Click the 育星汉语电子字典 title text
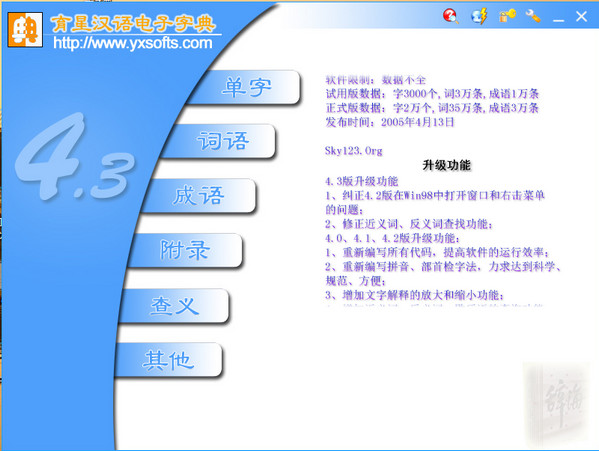599x451 pixels. 133,24
